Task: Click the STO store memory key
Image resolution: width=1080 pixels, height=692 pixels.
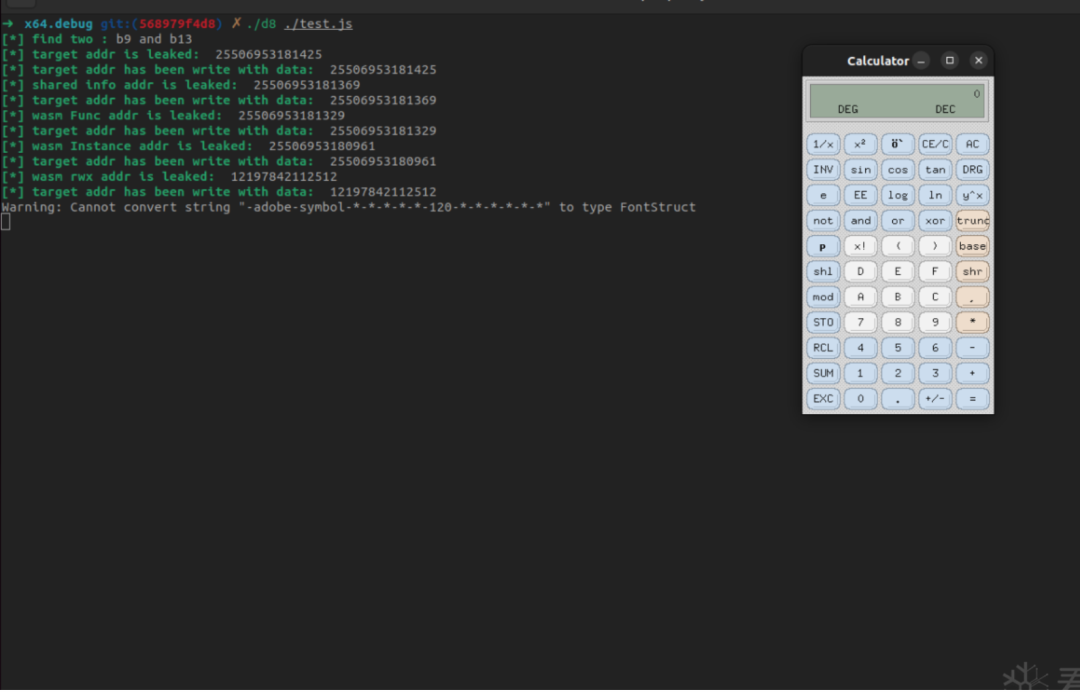Action: (823, 322)
